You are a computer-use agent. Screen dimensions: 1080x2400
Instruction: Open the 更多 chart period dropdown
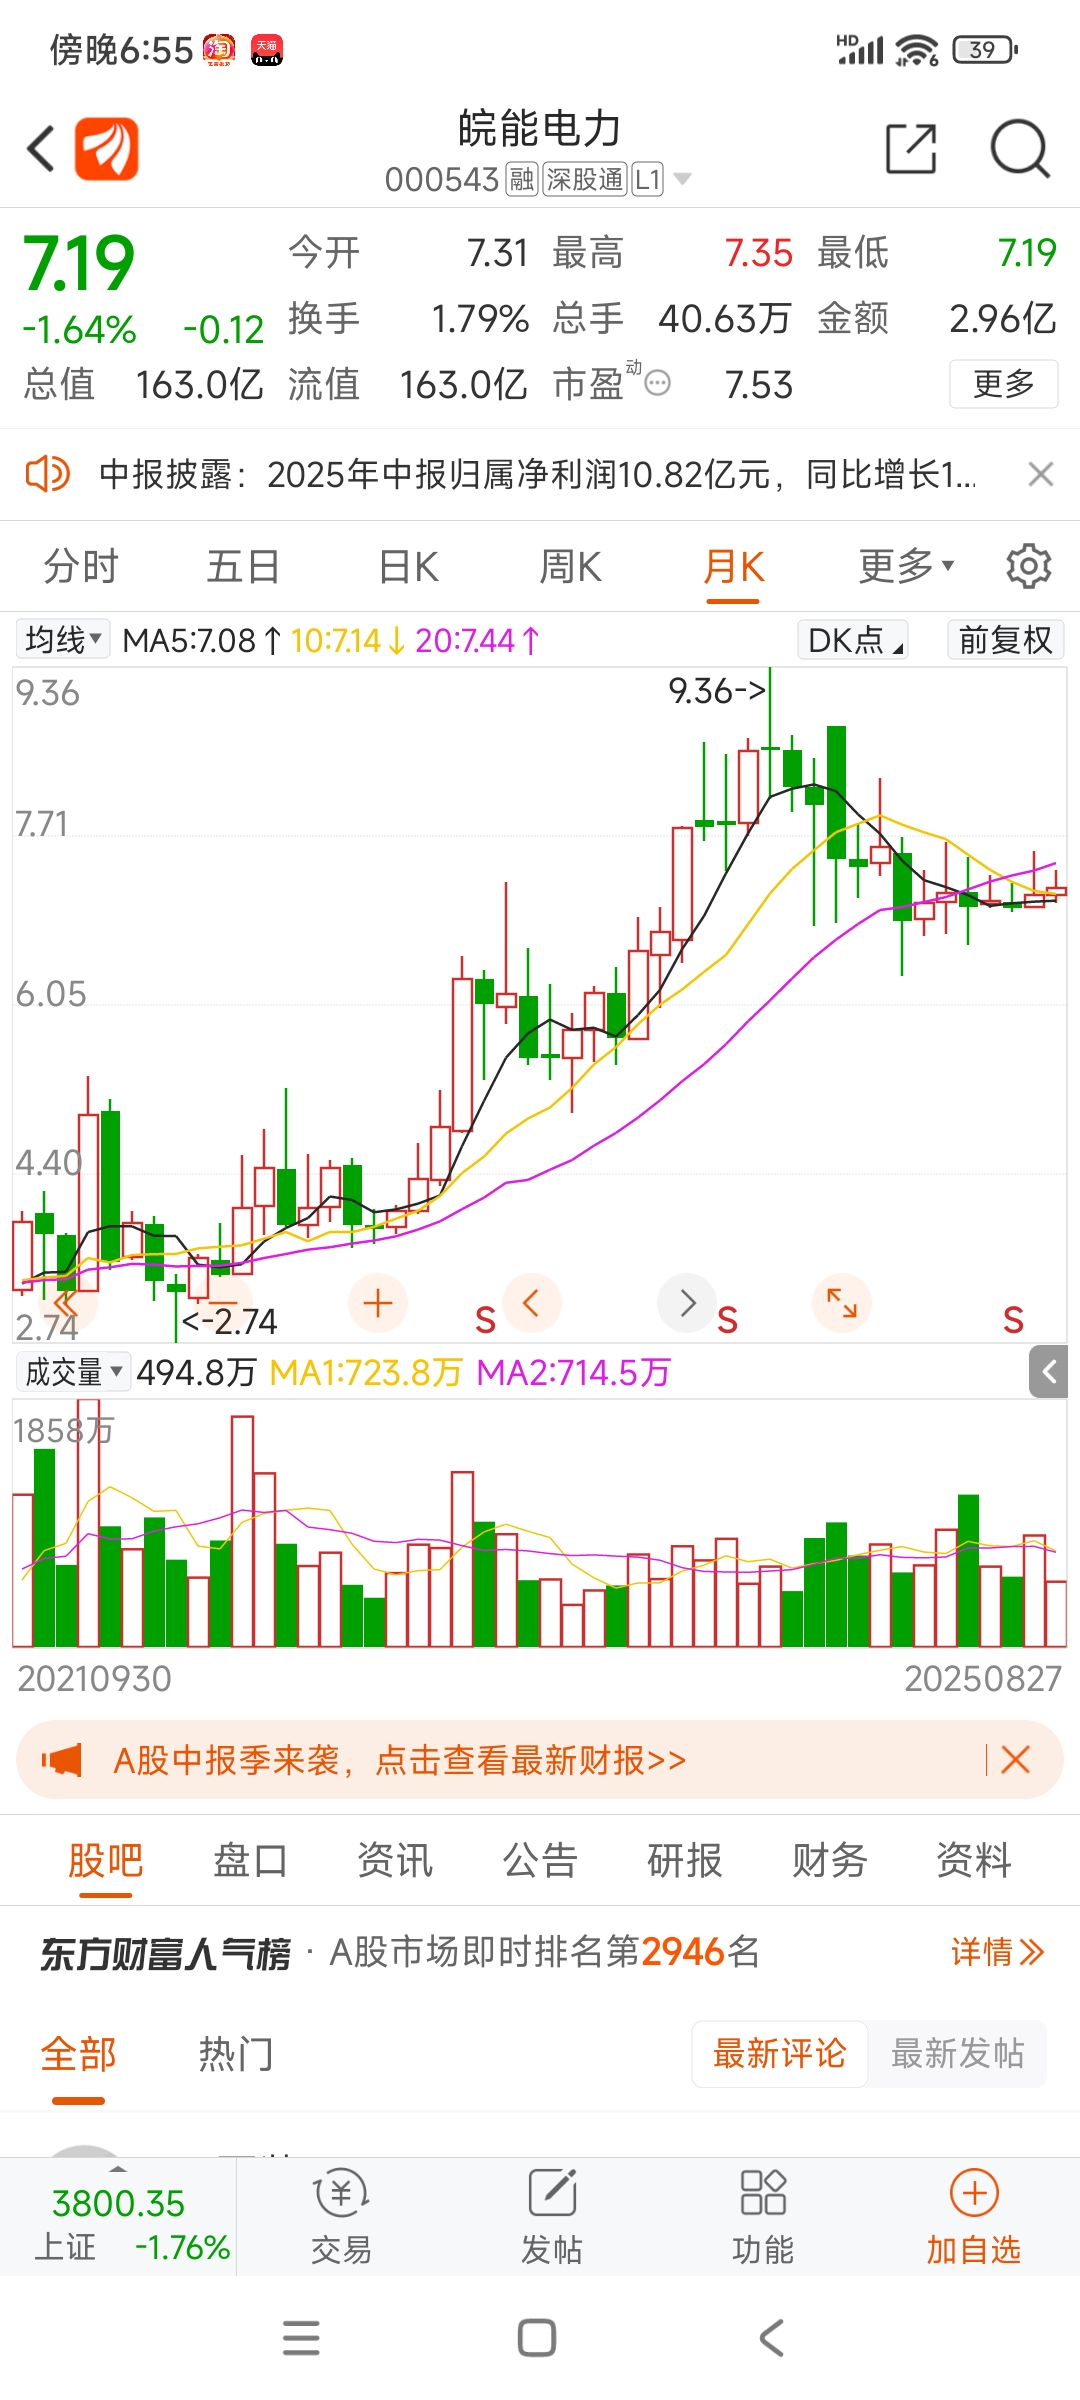tap(906, 566)
